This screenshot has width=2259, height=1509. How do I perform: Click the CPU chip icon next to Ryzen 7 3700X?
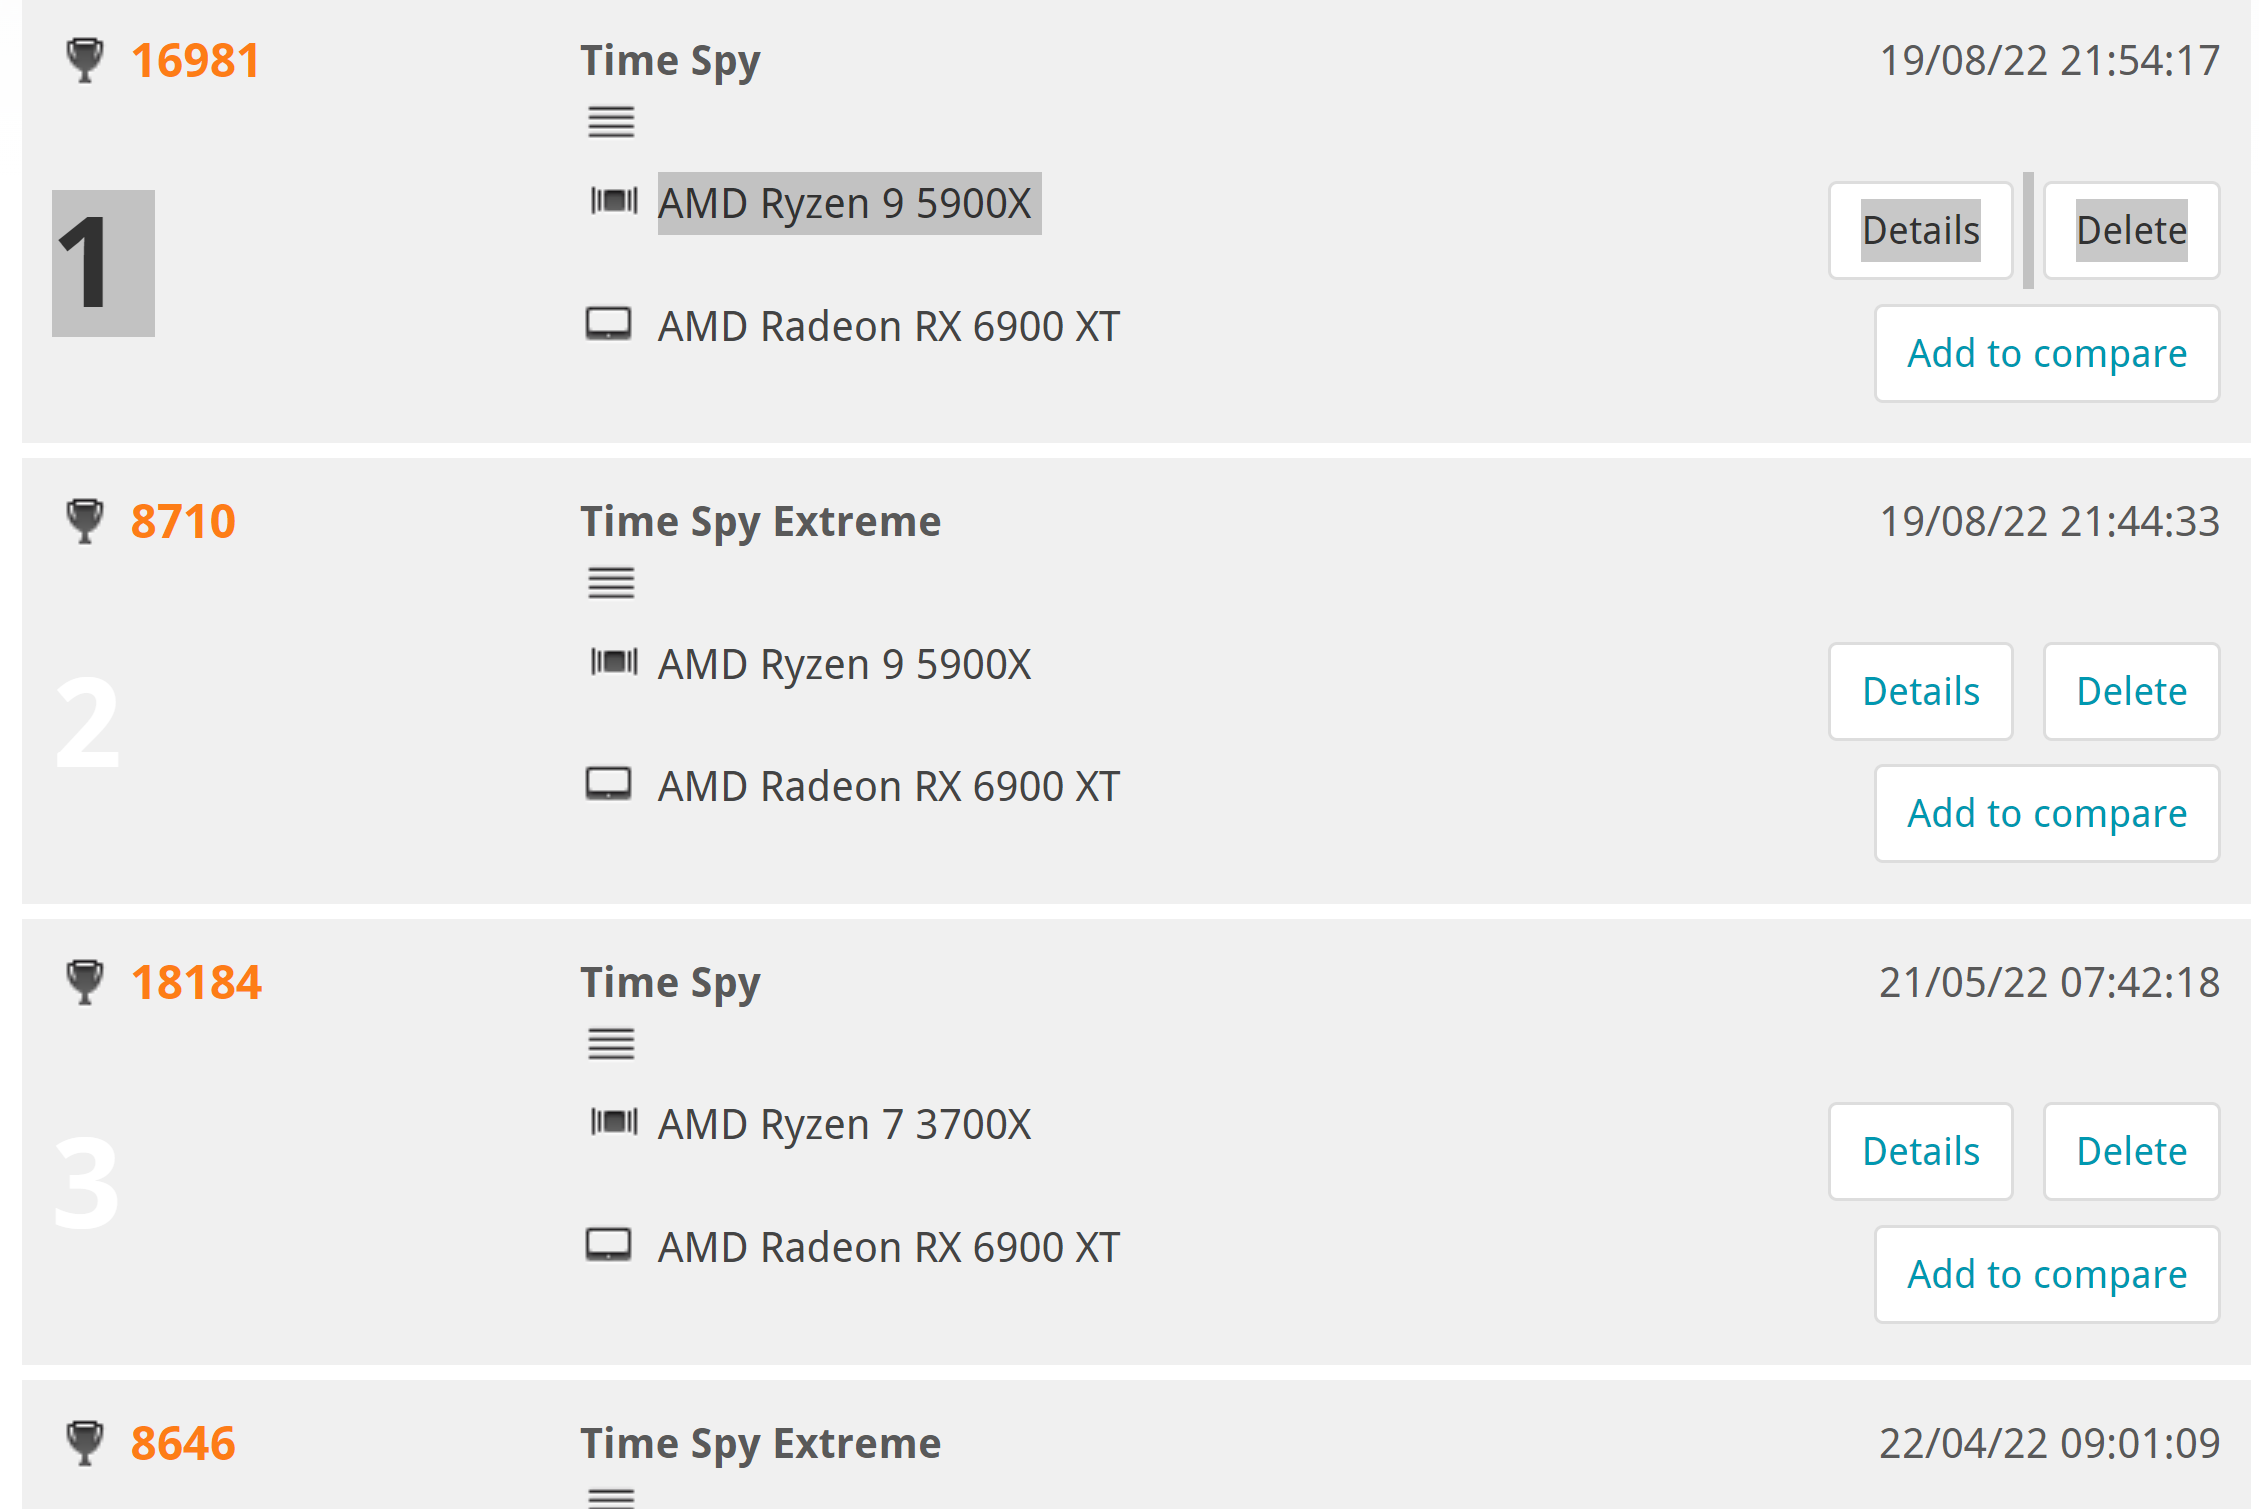[x=613, y=1122]
